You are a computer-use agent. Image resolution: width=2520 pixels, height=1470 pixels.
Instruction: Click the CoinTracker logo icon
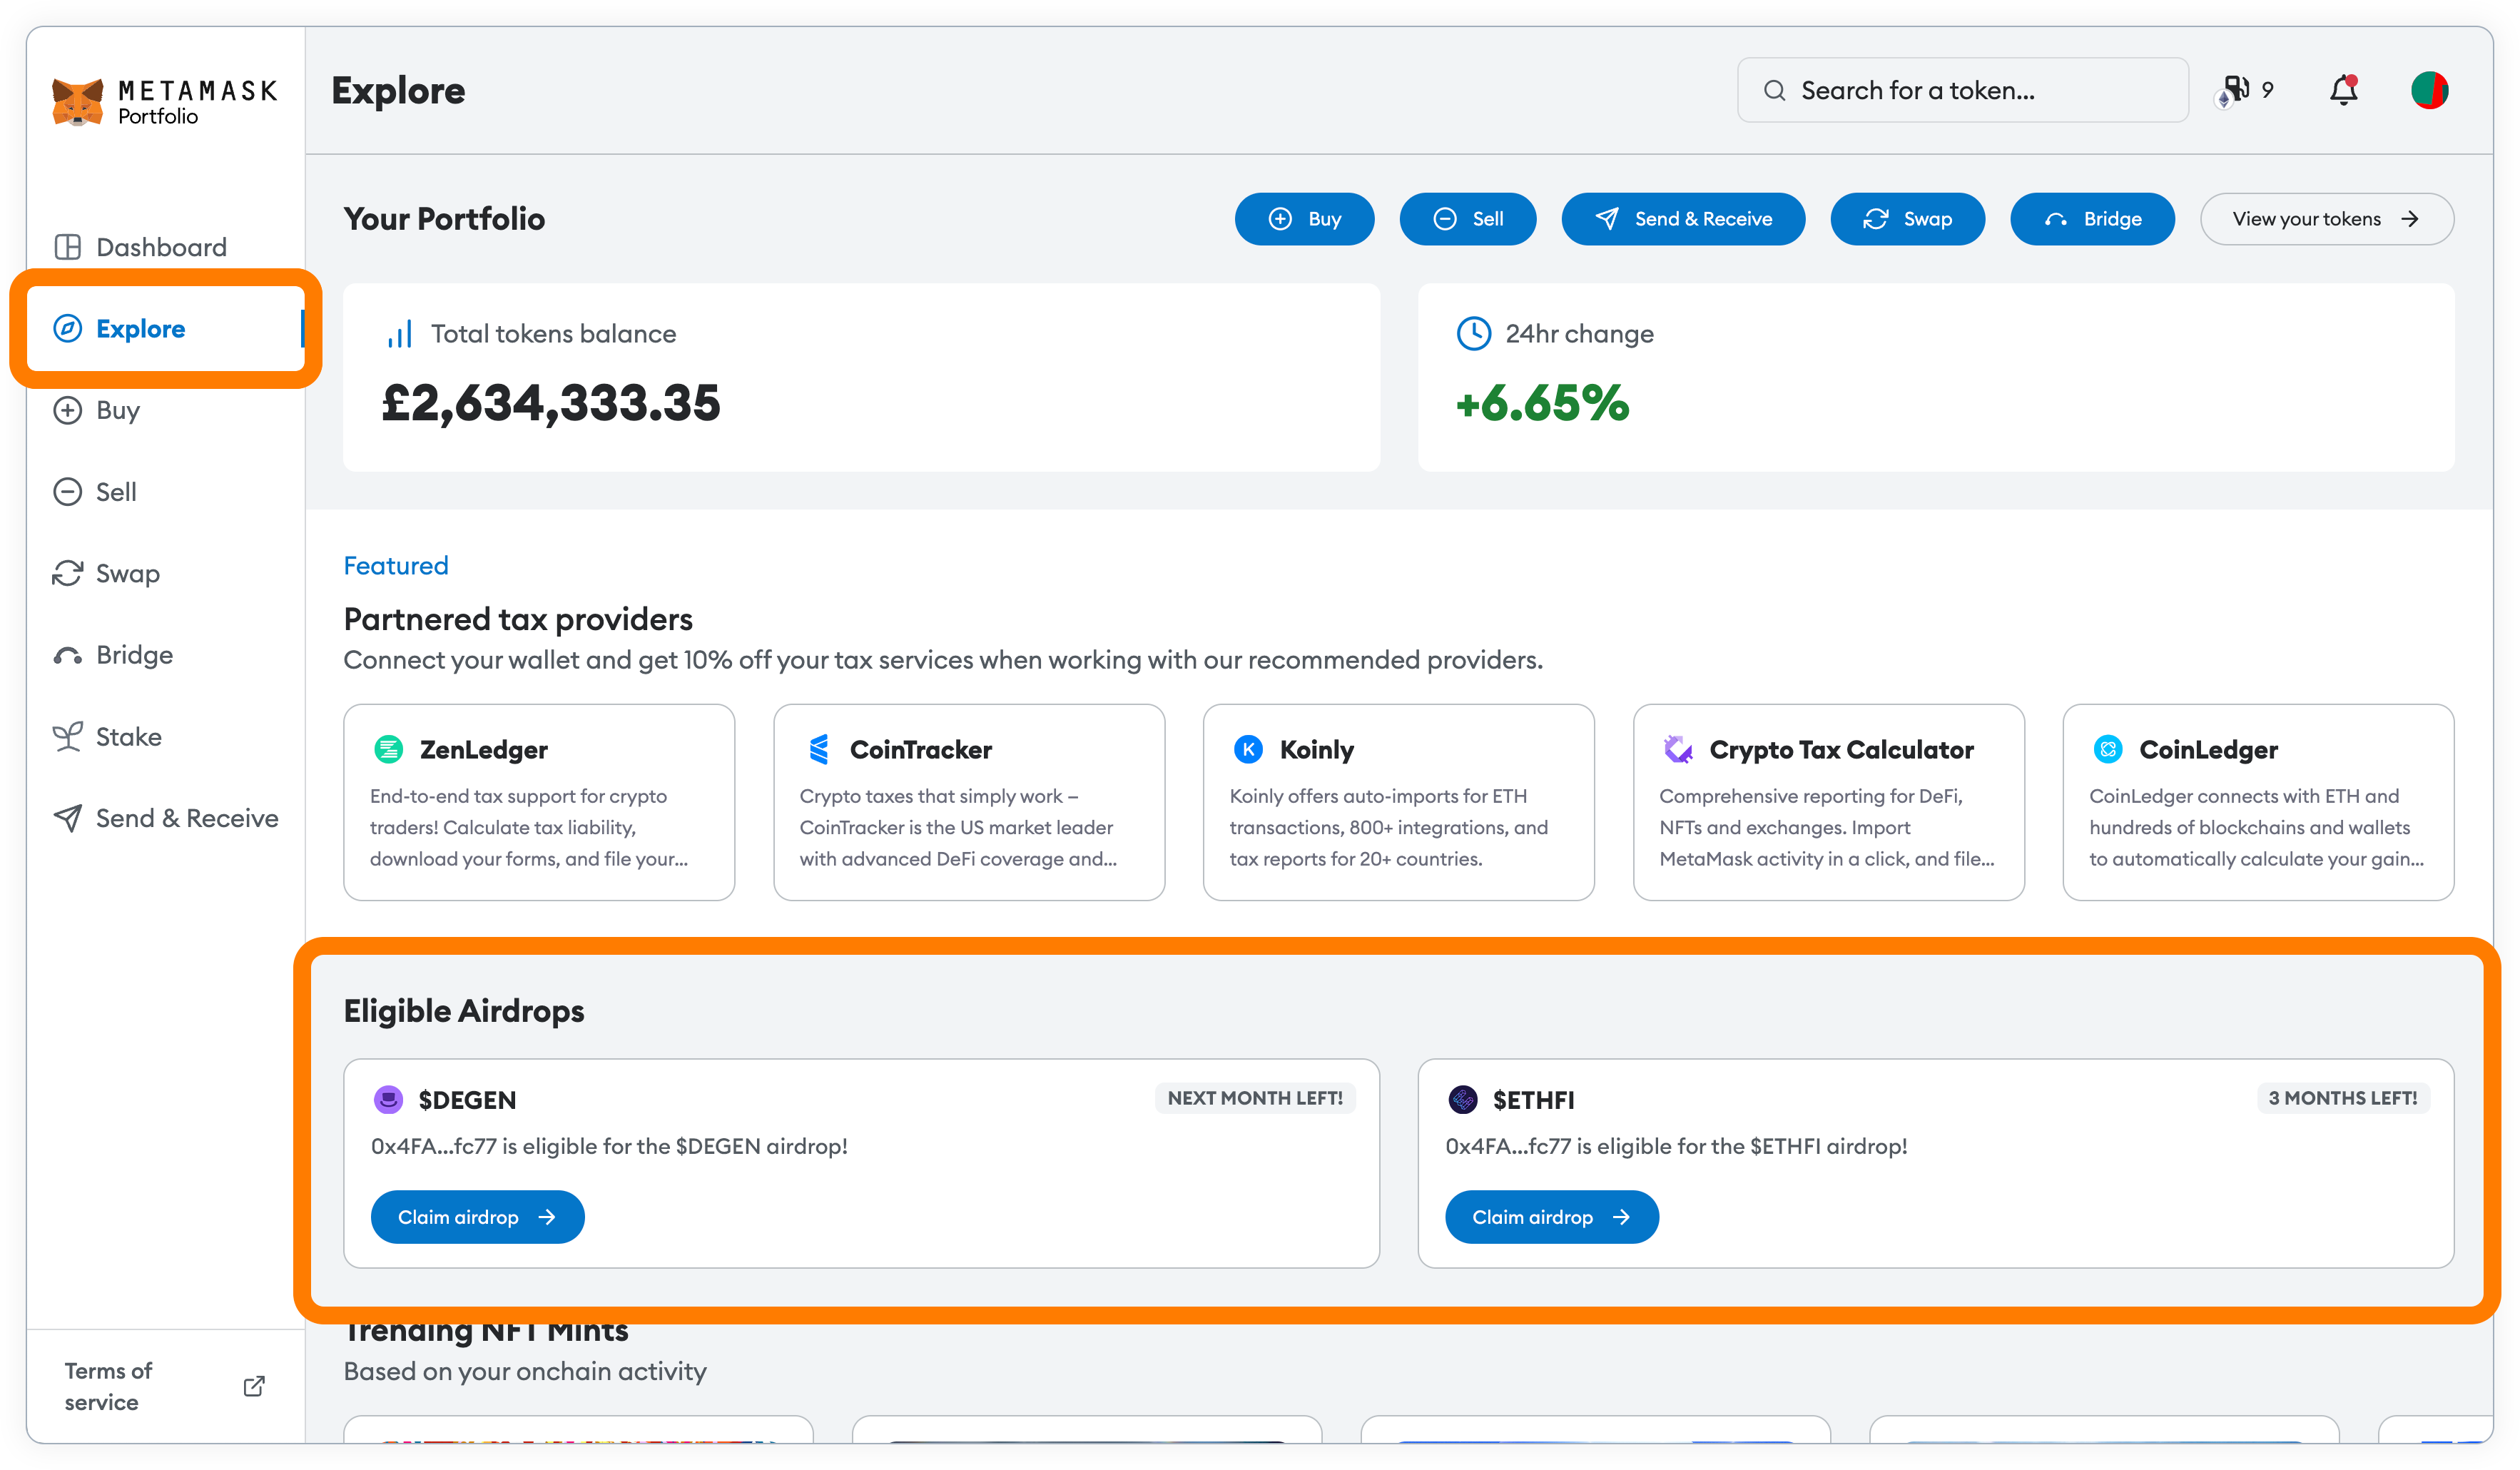(x=819, y=749)
